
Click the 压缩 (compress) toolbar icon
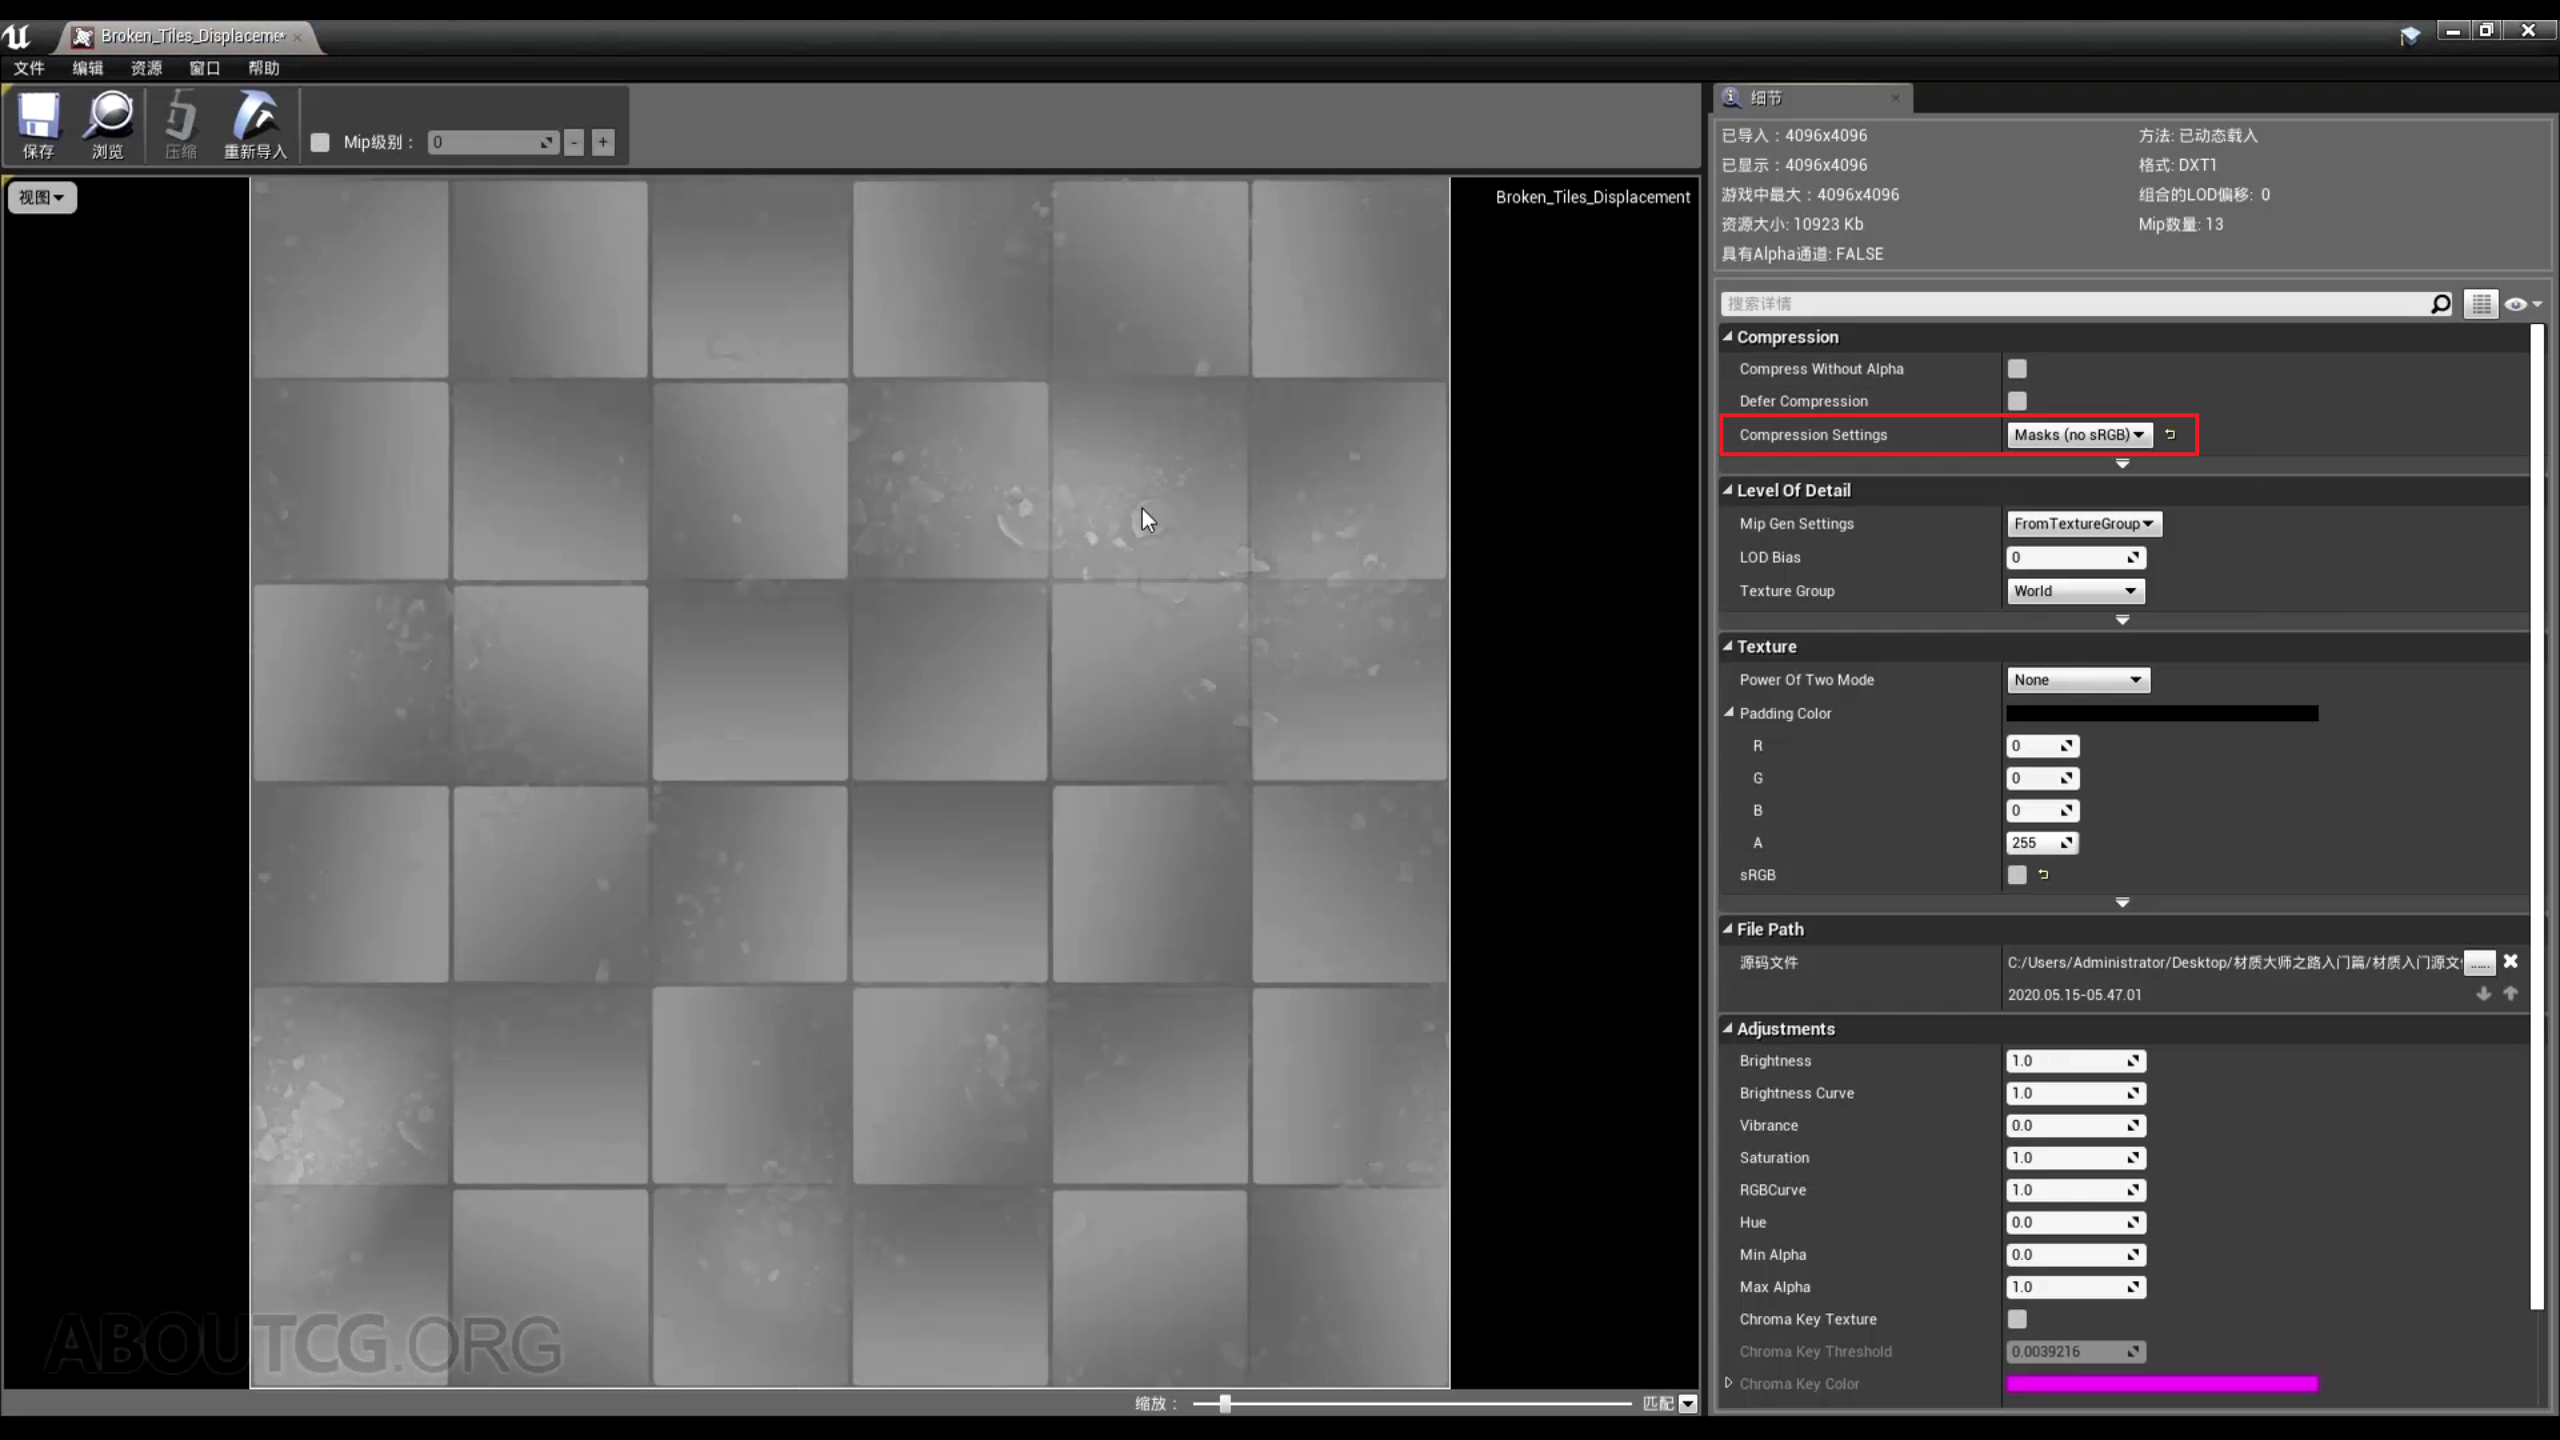pyautogui.click(x=180, y=123)
